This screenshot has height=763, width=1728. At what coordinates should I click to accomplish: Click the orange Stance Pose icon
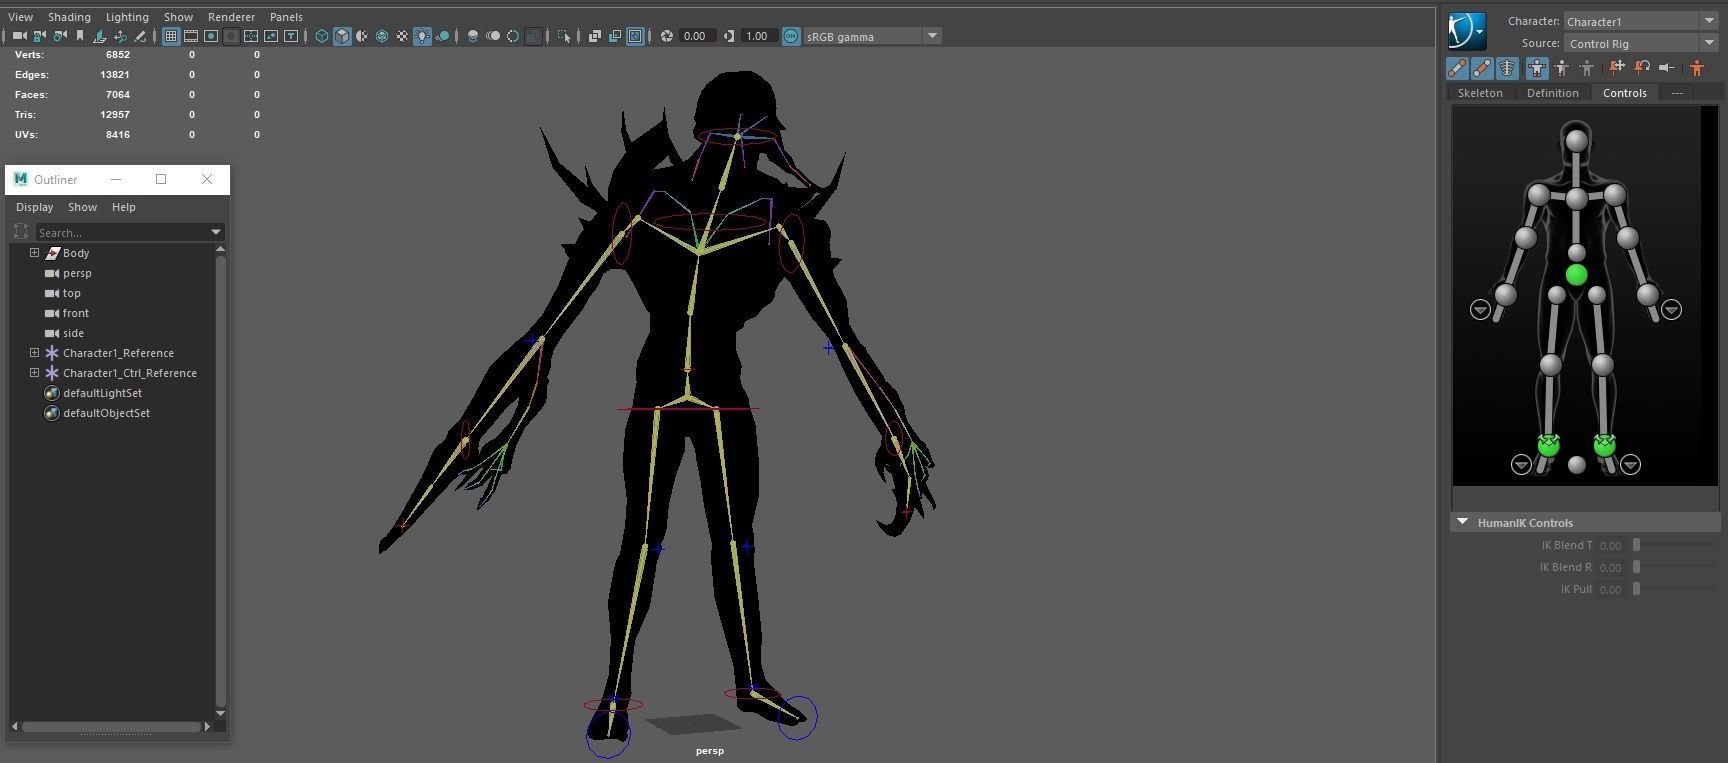click(x=1697, y=68)
